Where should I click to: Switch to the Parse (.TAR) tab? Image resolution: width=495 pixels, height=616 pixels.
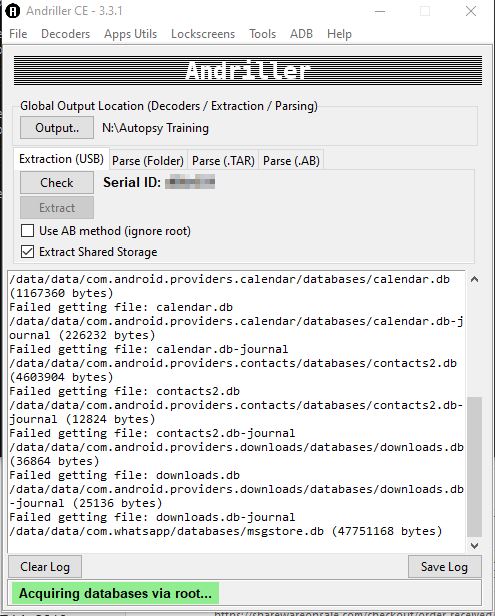point(223,161)
